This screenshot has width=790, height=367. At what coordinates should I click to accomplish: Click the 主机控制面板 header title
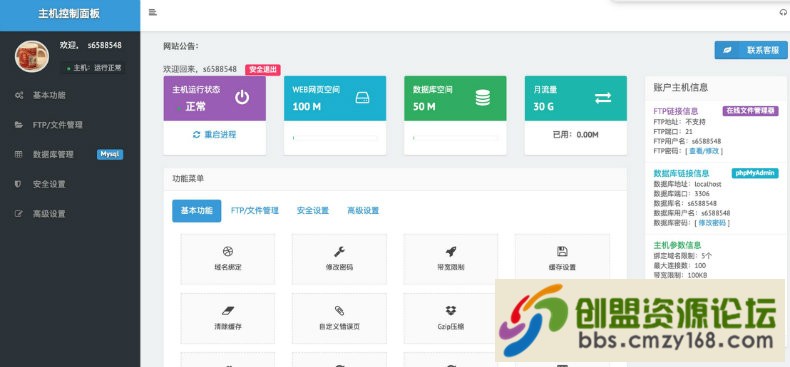point(69,14)
